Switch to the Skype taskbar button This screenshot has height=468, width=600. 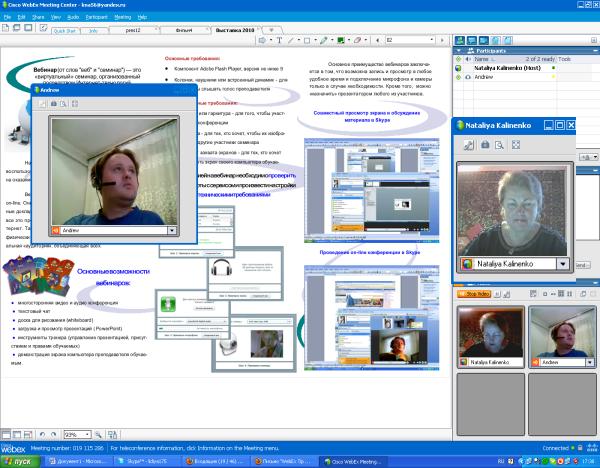pyautogui.click(x=147, y=461)
